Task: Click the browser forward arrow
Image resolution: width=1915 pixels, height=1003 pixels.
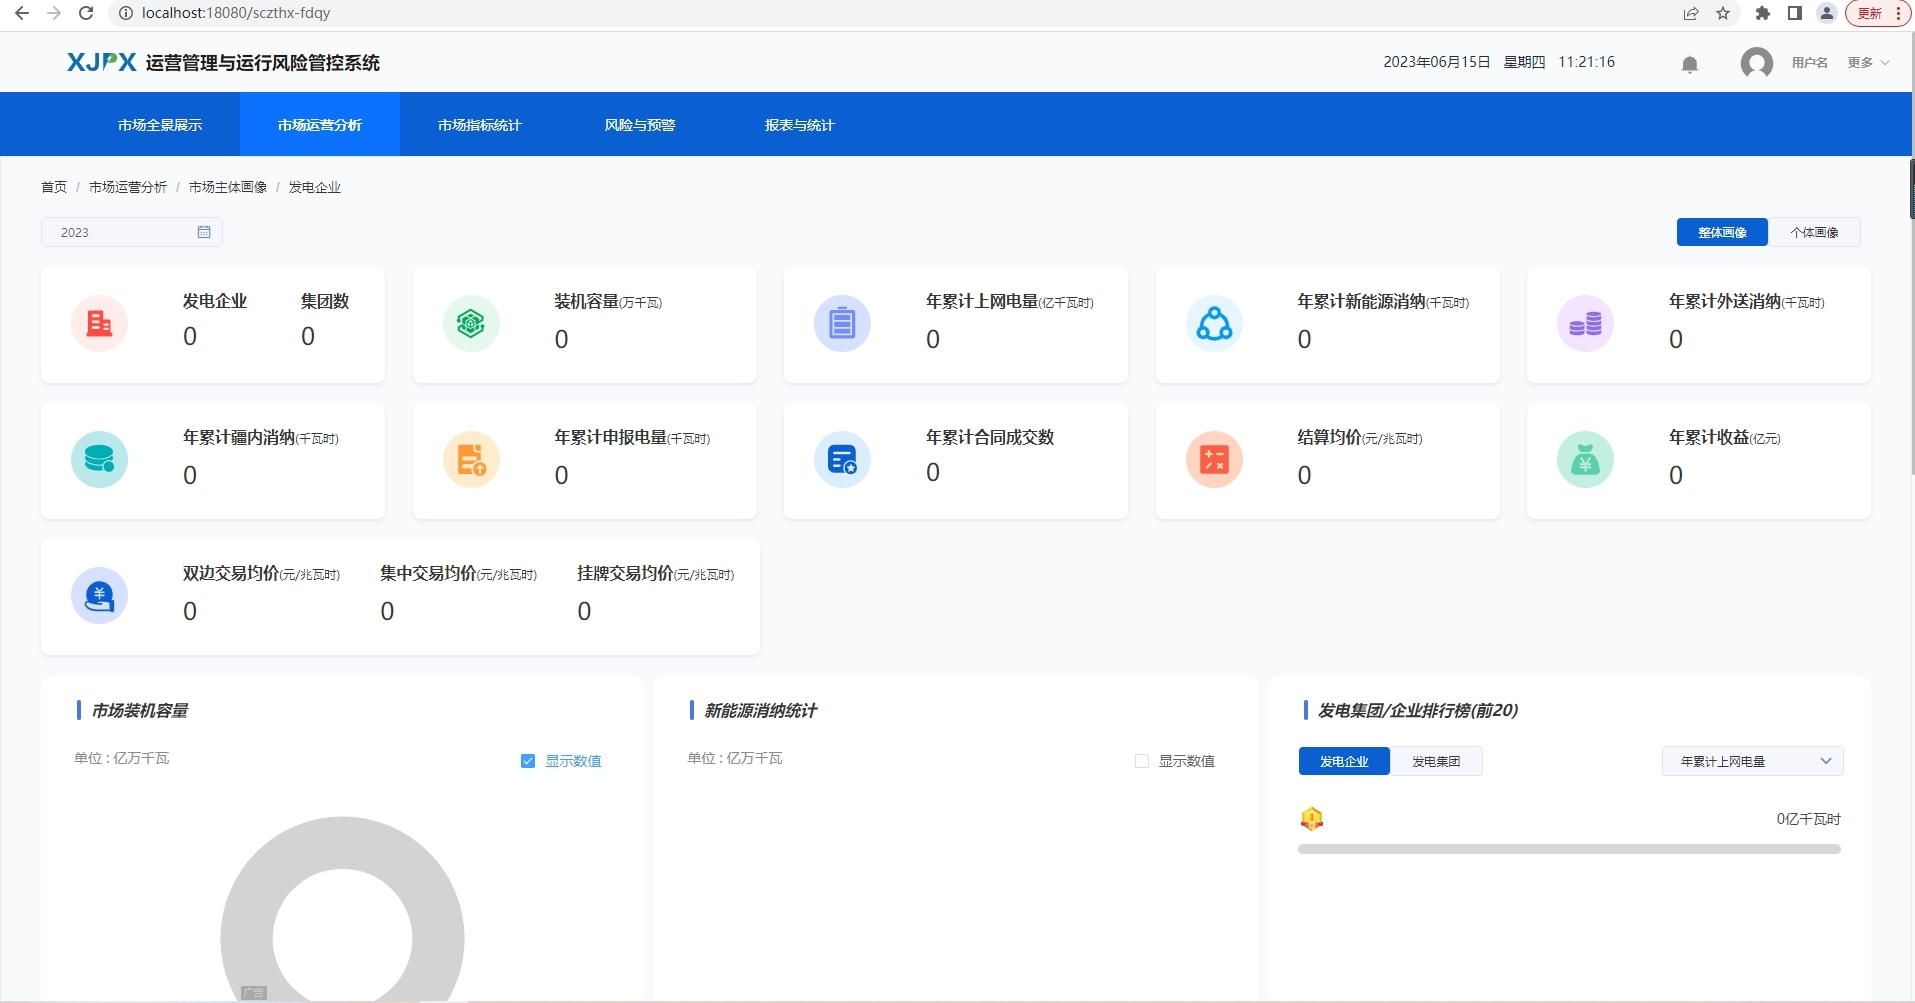Action: 54,13
